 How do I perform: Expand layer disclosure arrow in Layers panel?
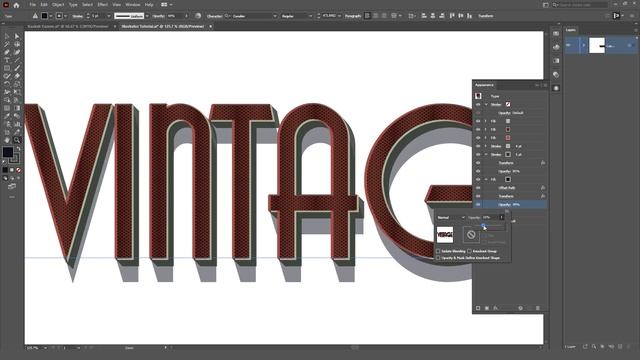pos(584,45)
